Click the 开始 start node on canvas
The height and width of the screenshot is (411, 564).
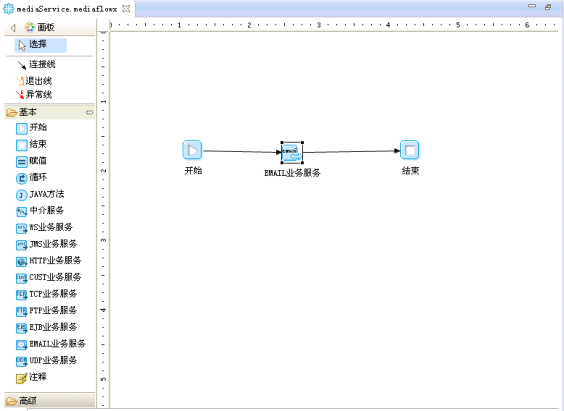click(x=192, y=150)
